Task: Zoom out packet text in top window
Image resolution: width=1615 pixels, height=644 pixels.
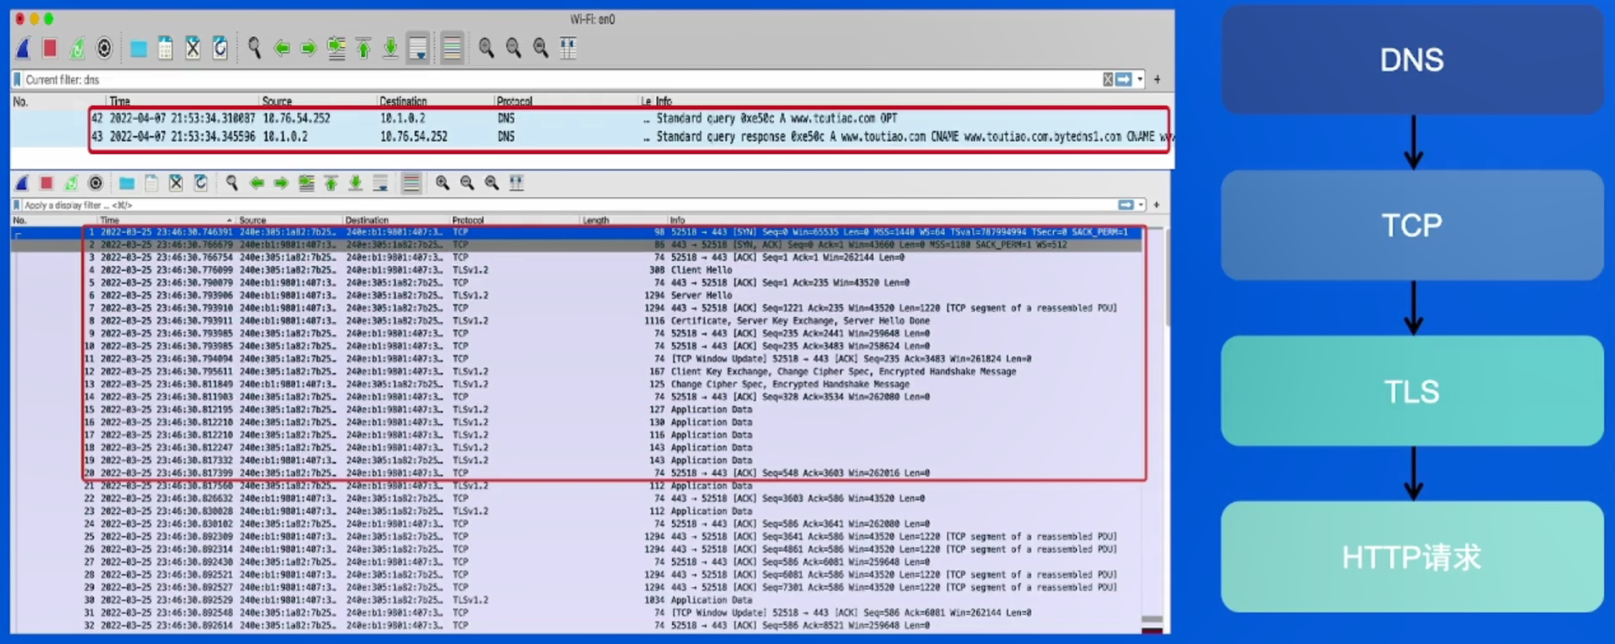Action: coord(513,48)
